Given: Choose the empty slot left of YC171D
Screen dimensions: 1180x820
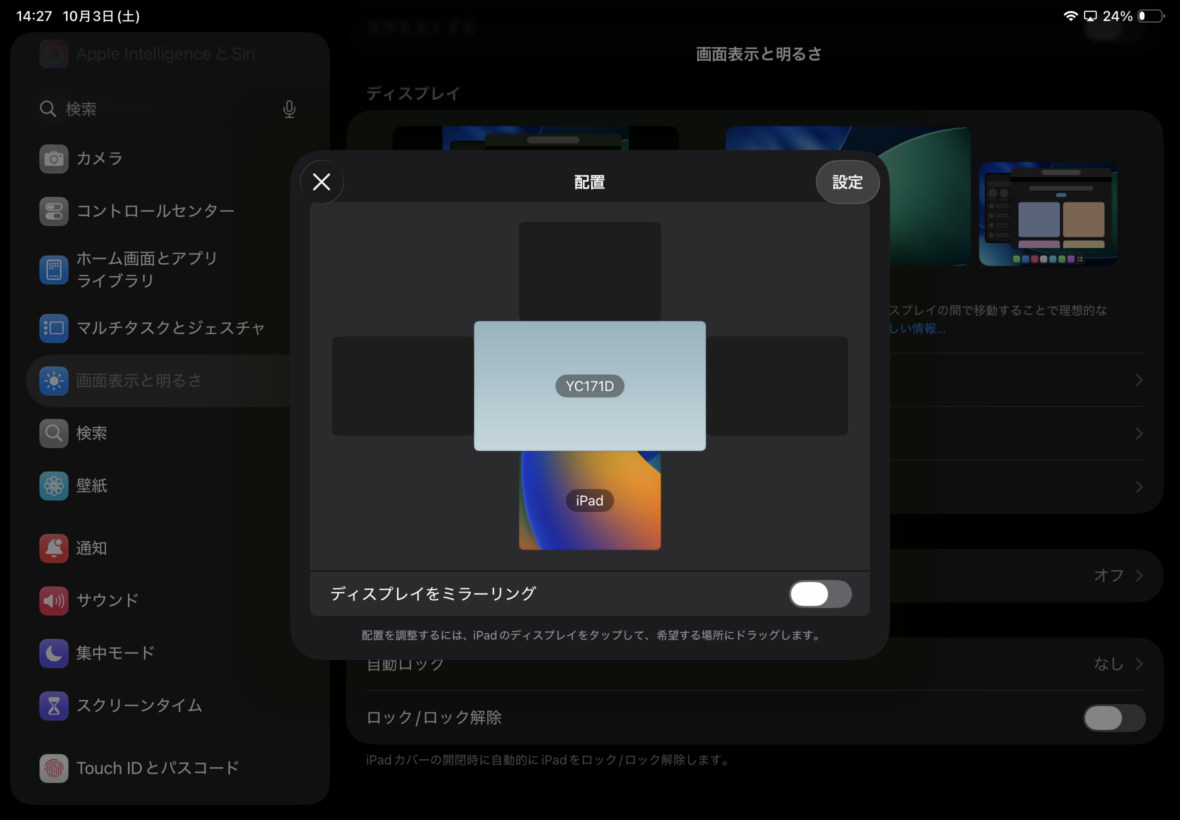Looking at the screenshot, I should point(403,386).
